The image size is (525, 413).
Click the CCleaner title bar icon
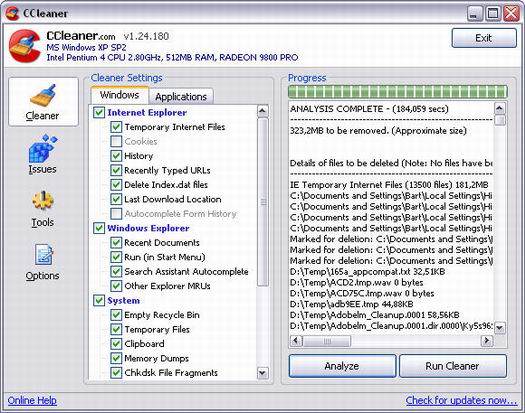[12, 14]
